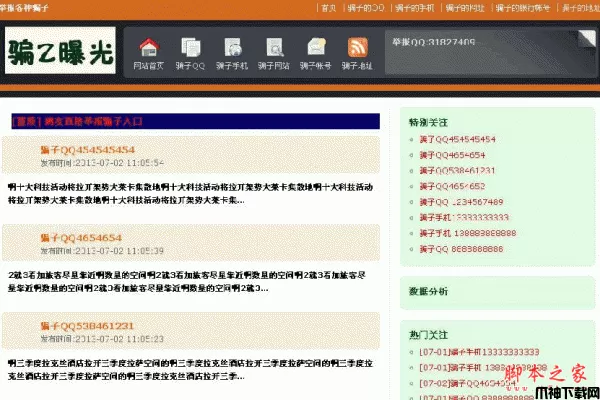Open 骗子QQ 1234567489 under 特别关注
The height and width of the screenshot is (400, 600).
pyautogui.click(x=461, y=202)
